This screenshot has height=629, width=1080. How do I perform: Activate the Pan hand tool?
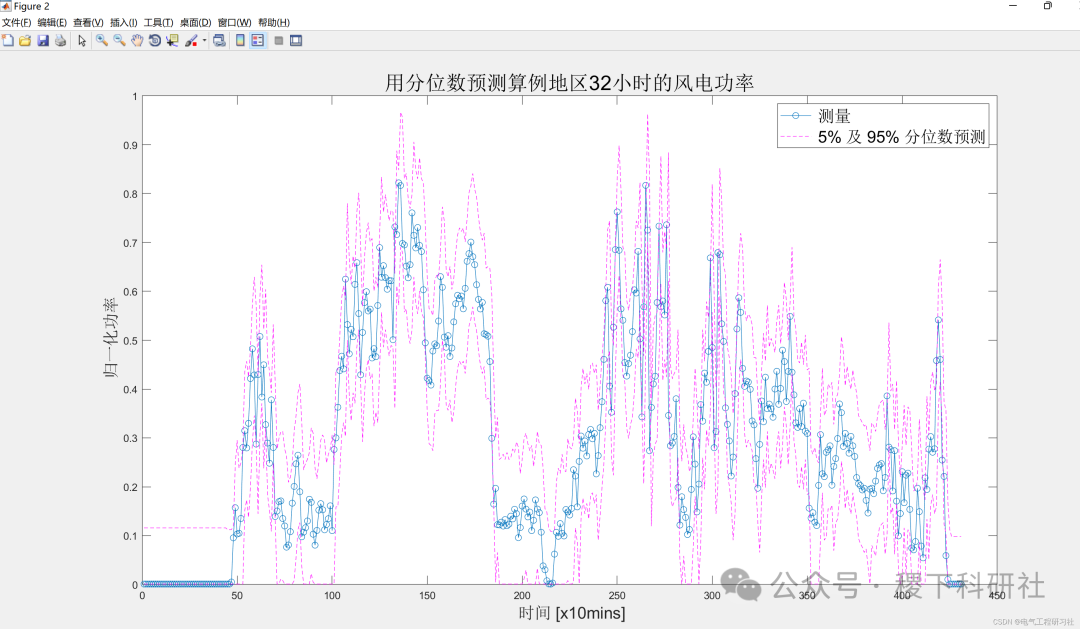point(137,41)
